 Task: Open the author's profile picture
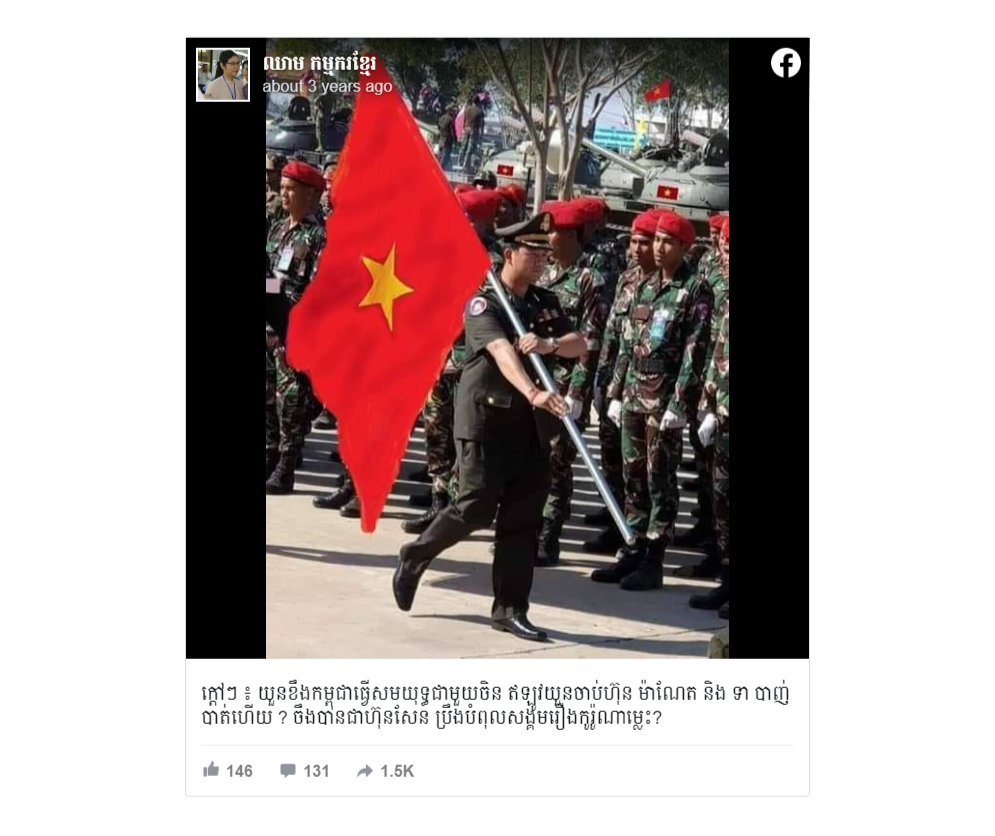[223, 75]
